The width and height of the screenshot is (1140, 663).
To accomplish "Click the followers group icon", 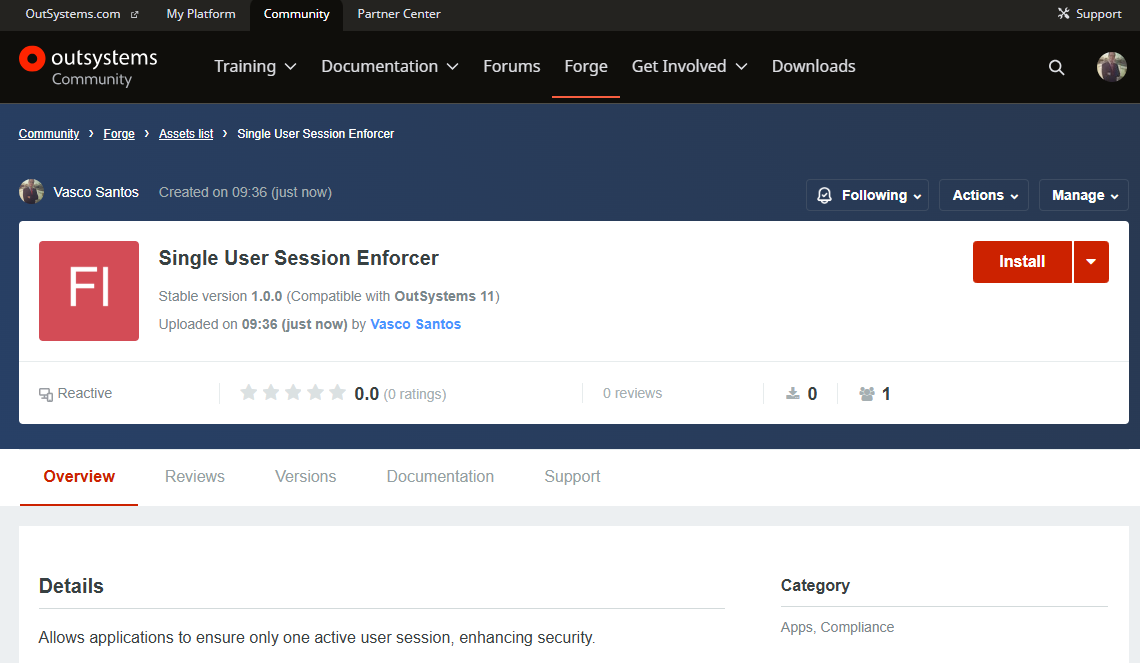I will coord(867,393).
